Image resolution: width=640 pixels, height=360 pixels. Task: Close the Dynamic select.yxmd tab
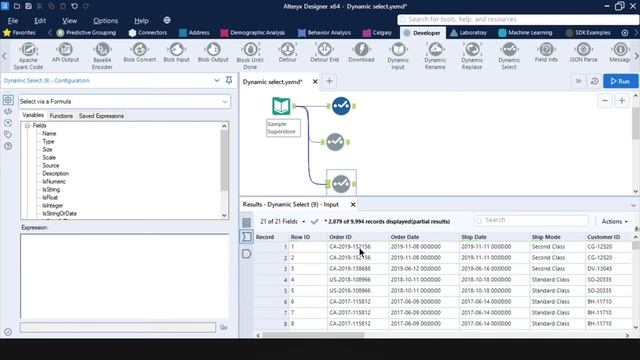click(x=315, y=82)
